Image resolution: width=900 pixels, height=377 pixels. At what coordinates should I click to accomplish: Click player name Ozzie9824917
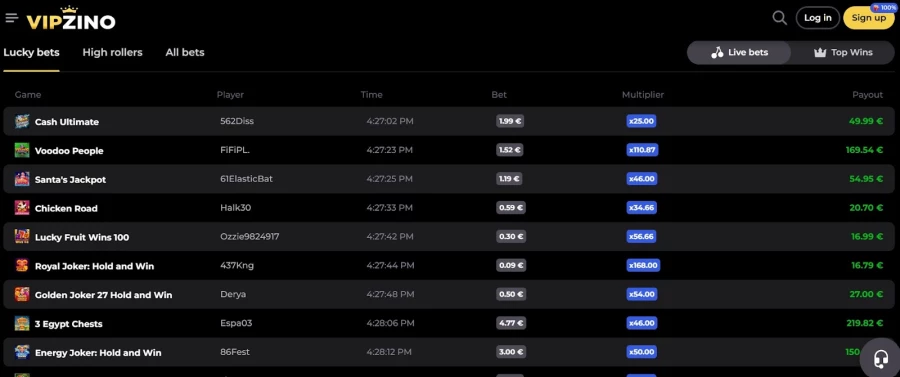250,236
